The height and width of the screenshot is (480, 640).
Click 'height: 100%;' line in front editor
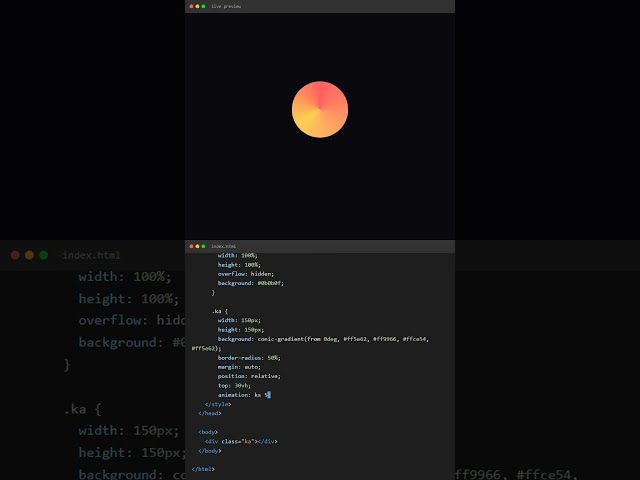tap(239, 265)
